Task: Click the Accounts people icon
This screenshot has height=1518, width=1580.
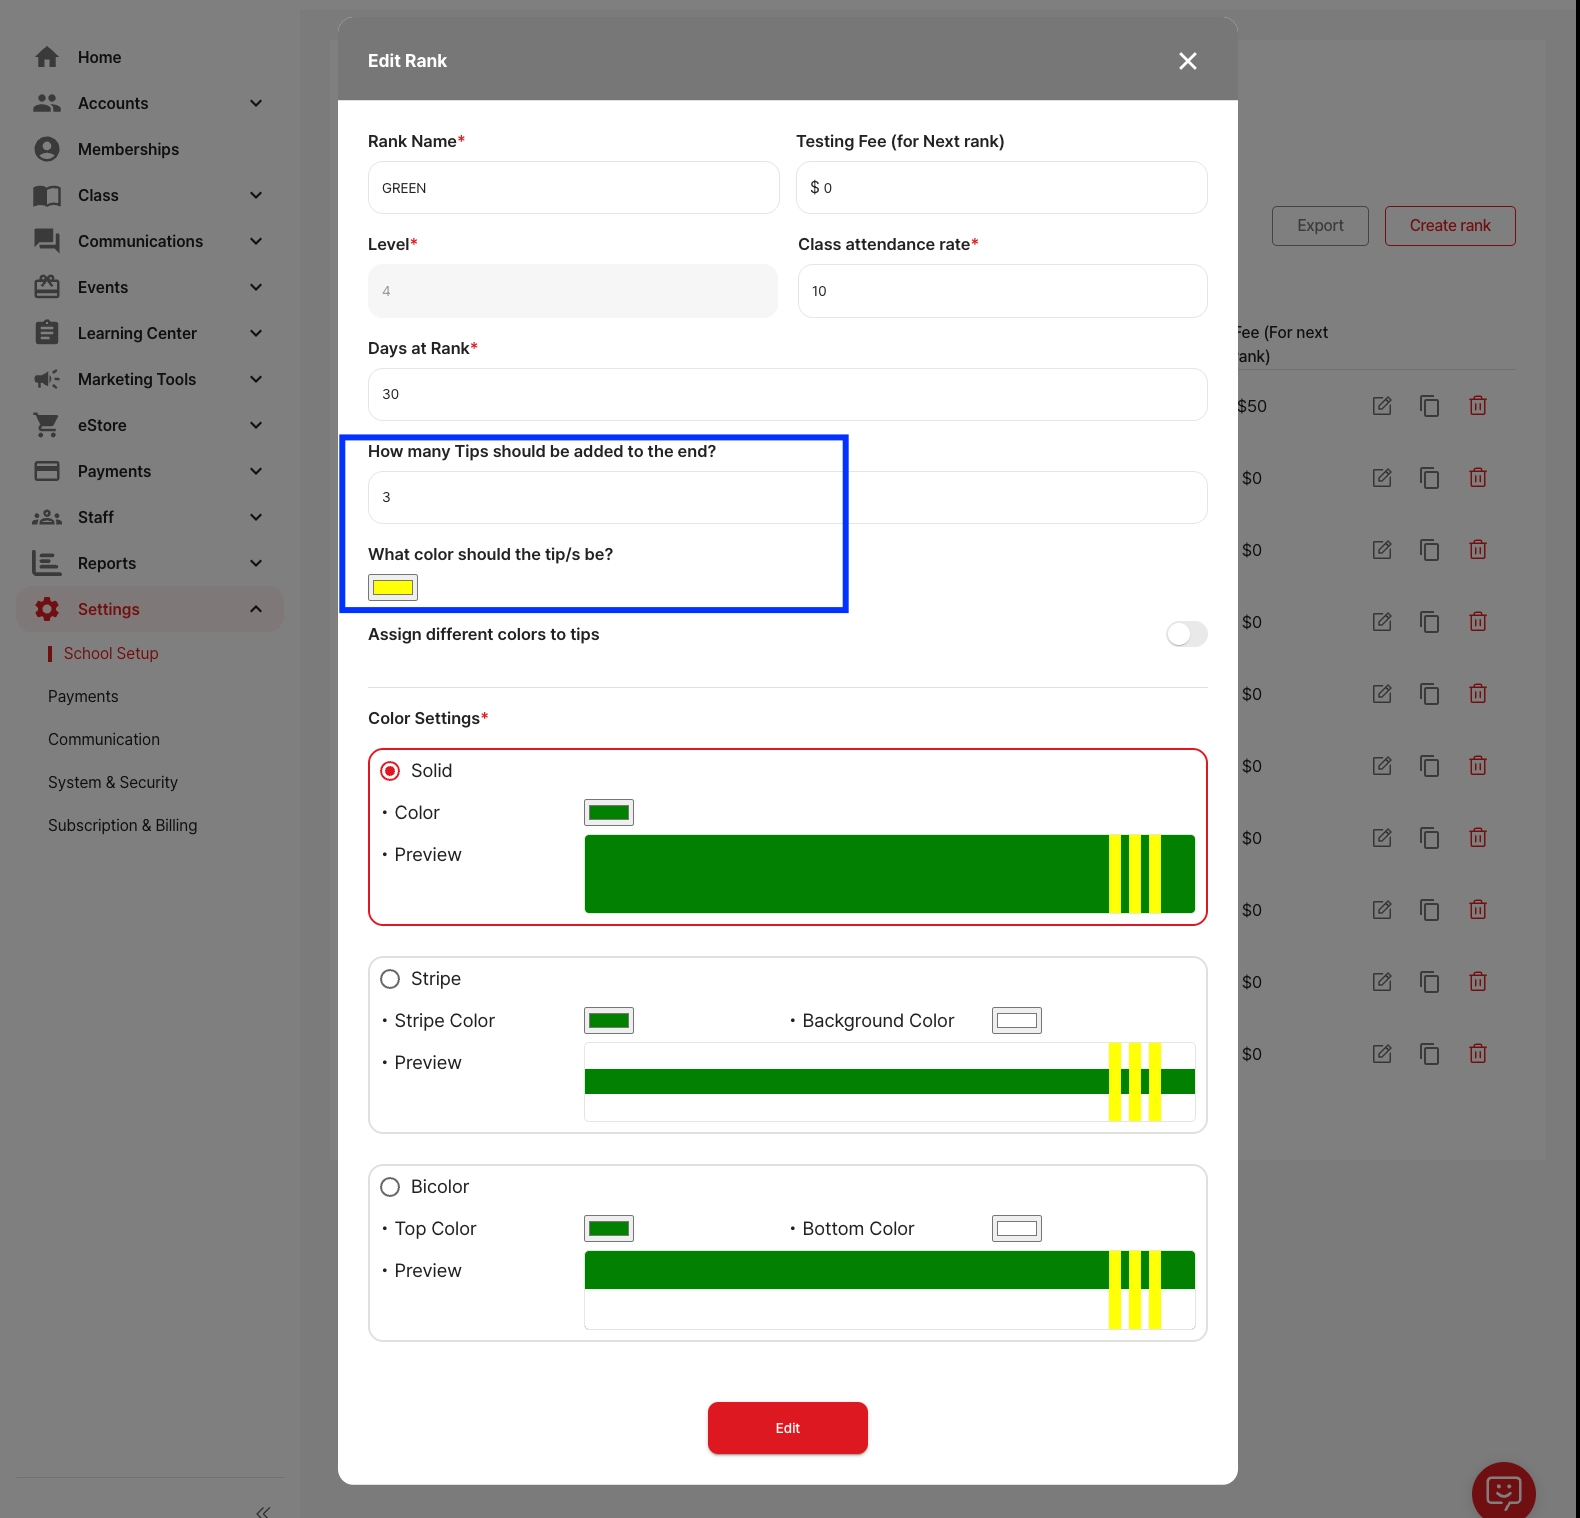Action: 47,103
